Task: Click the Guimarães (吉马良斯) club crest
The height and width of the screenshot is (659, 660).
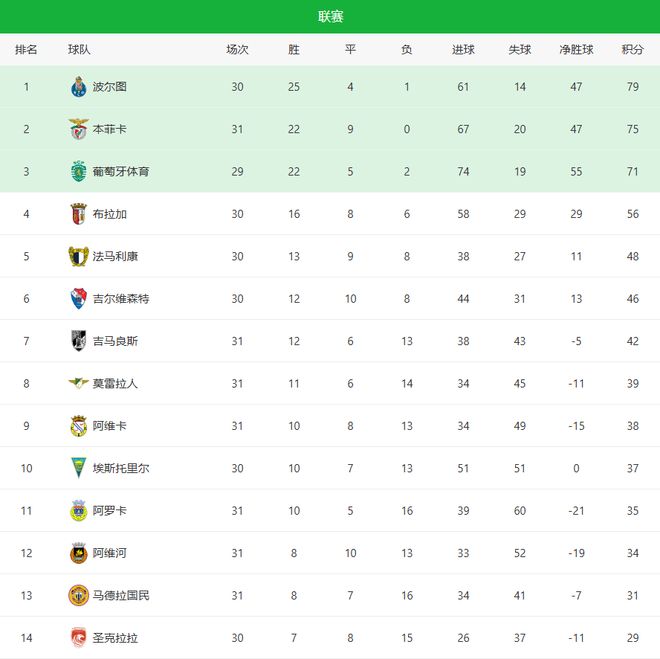Action: tap(78, 341)
